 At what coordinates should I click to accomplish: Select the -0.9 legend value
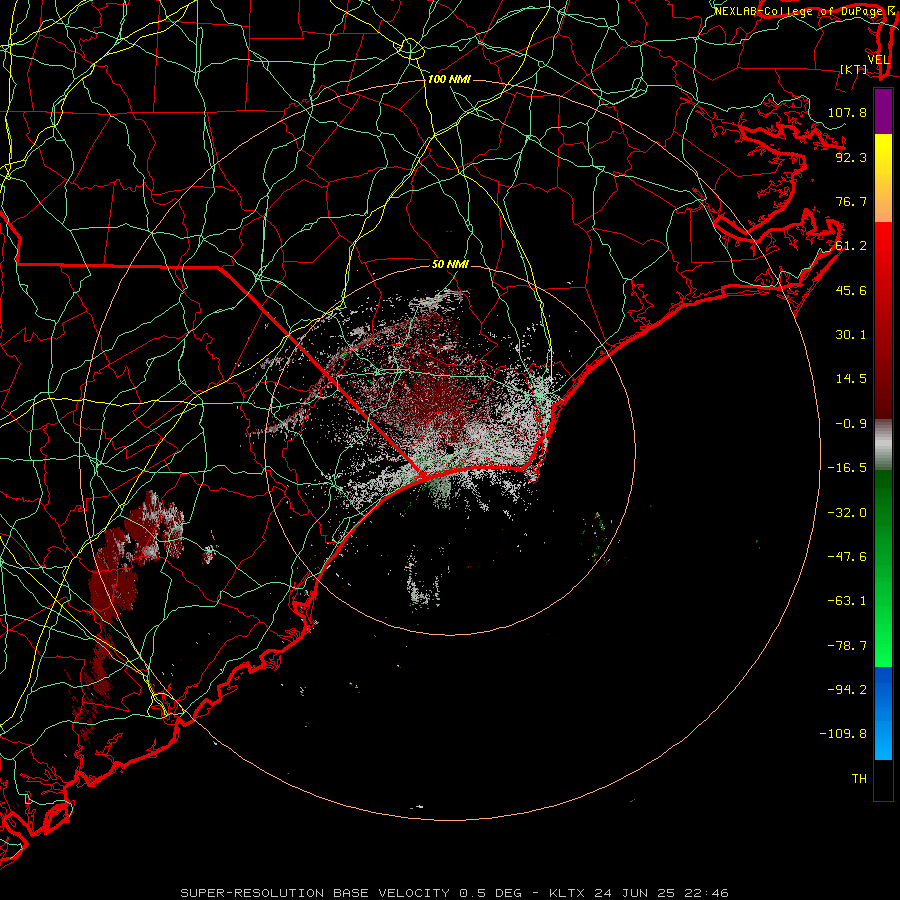click(x=851, y=424)
